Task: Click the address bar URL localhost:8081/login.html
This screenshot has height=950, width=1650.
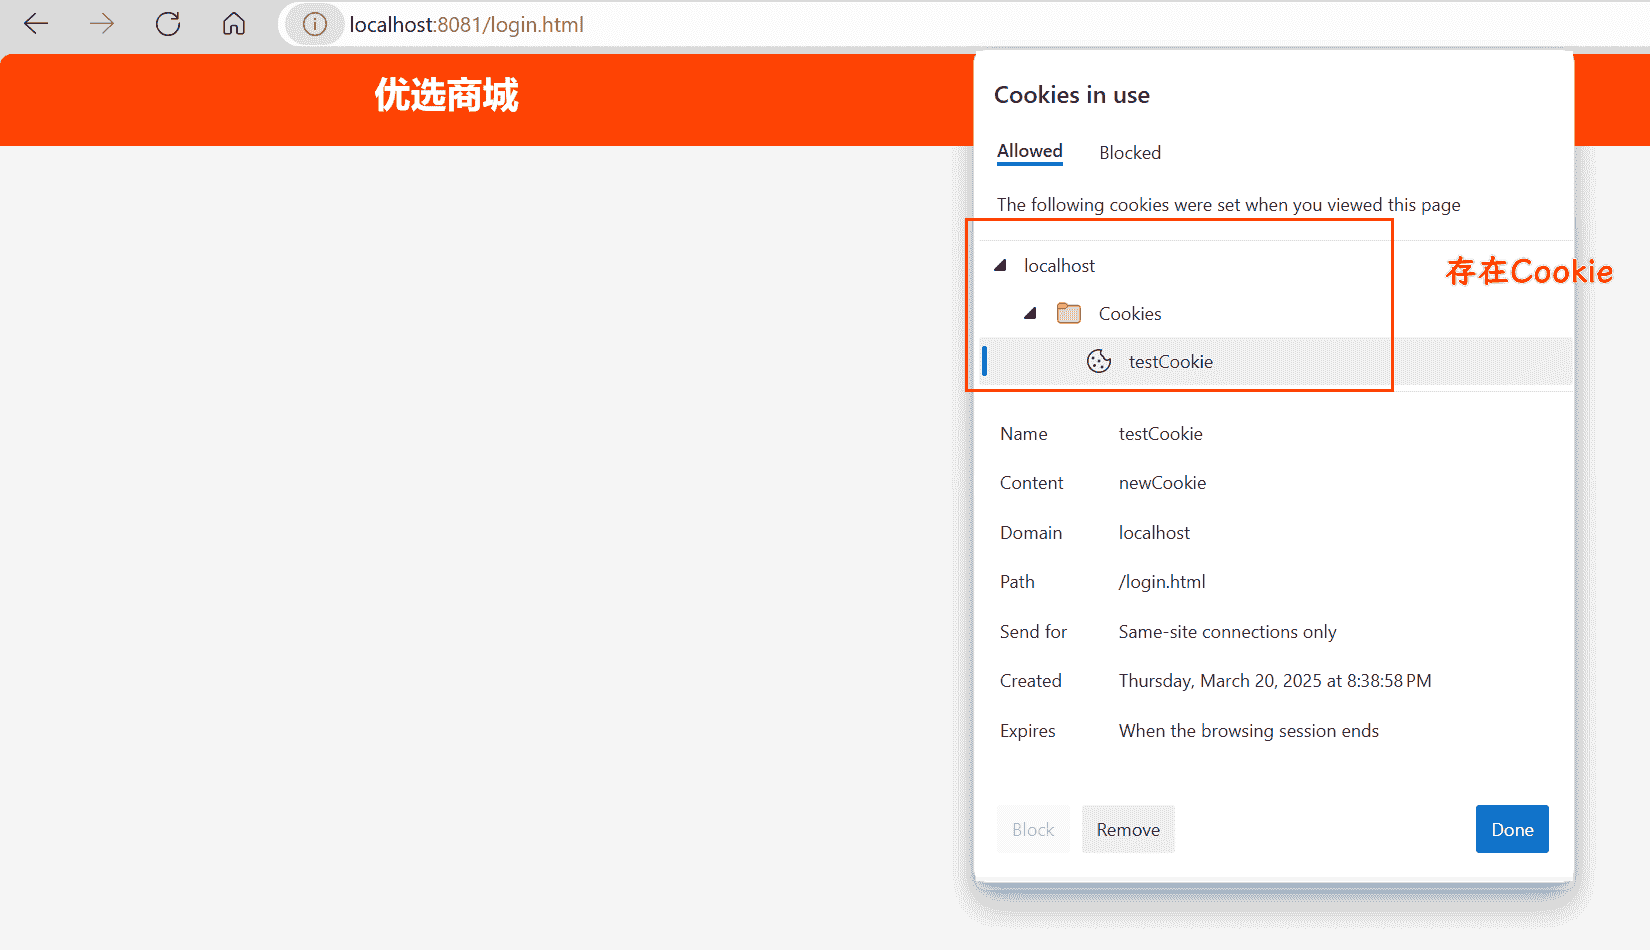Action: [466, 25]
